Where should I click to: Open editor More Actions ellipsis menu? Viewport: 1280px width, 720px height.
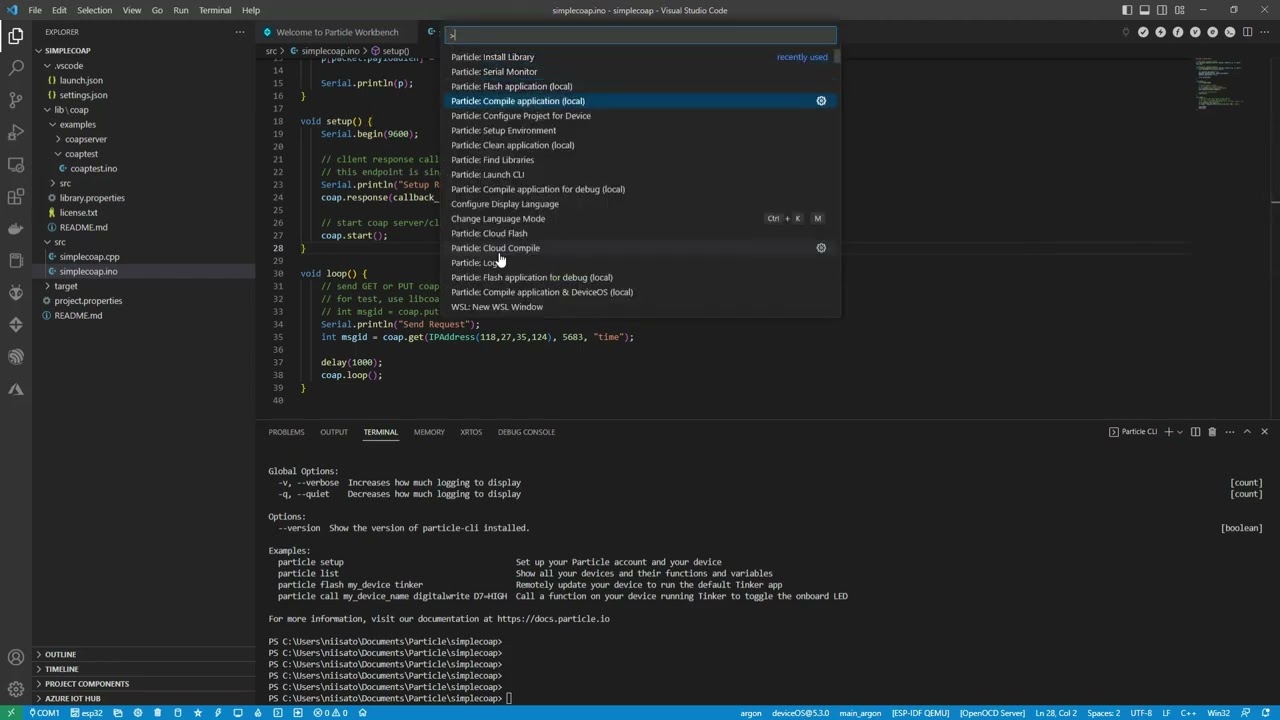point(1264,32)
